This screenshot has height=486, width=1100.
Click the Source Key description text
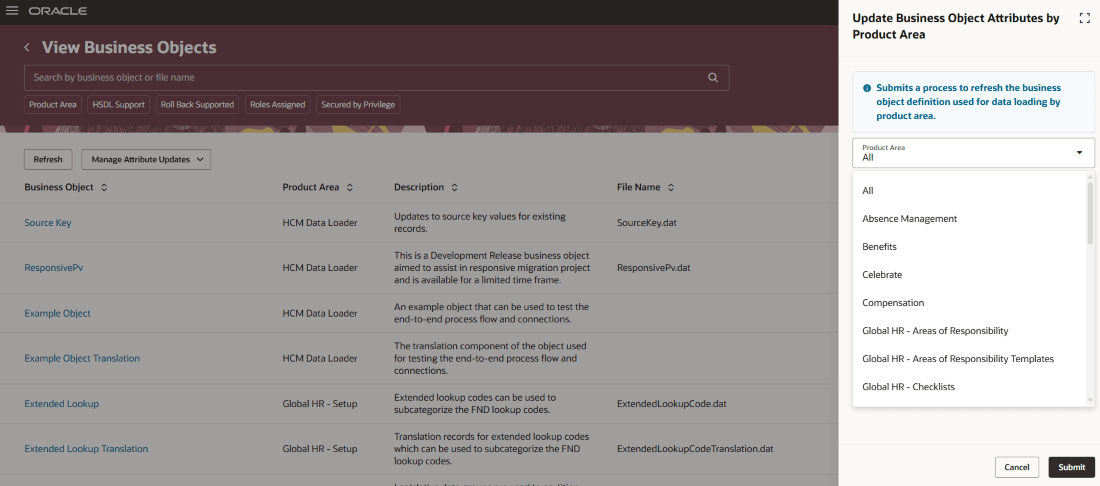pyautogui.click(x=480, y=223)
